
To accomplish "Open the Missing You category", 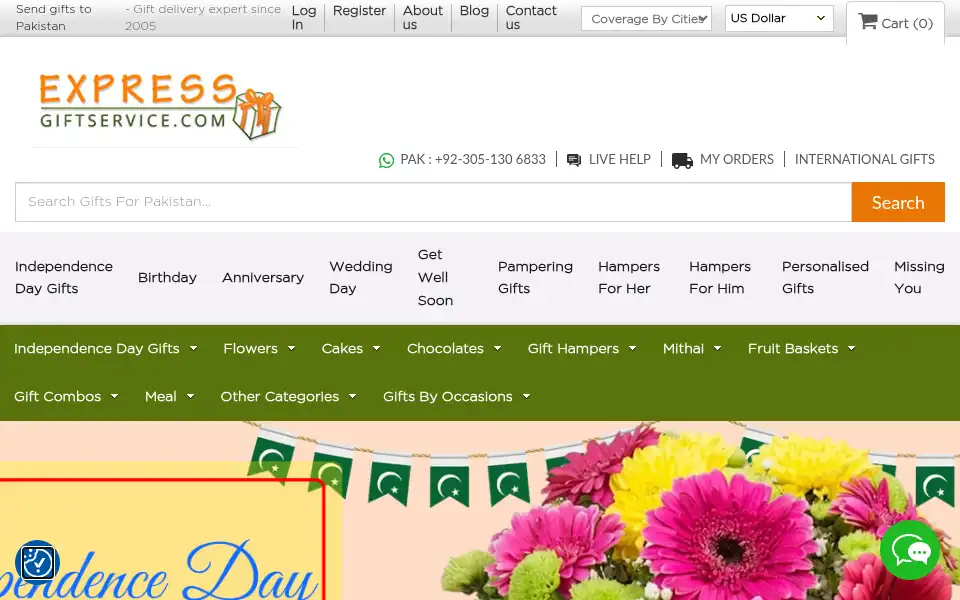I will 919,277.
